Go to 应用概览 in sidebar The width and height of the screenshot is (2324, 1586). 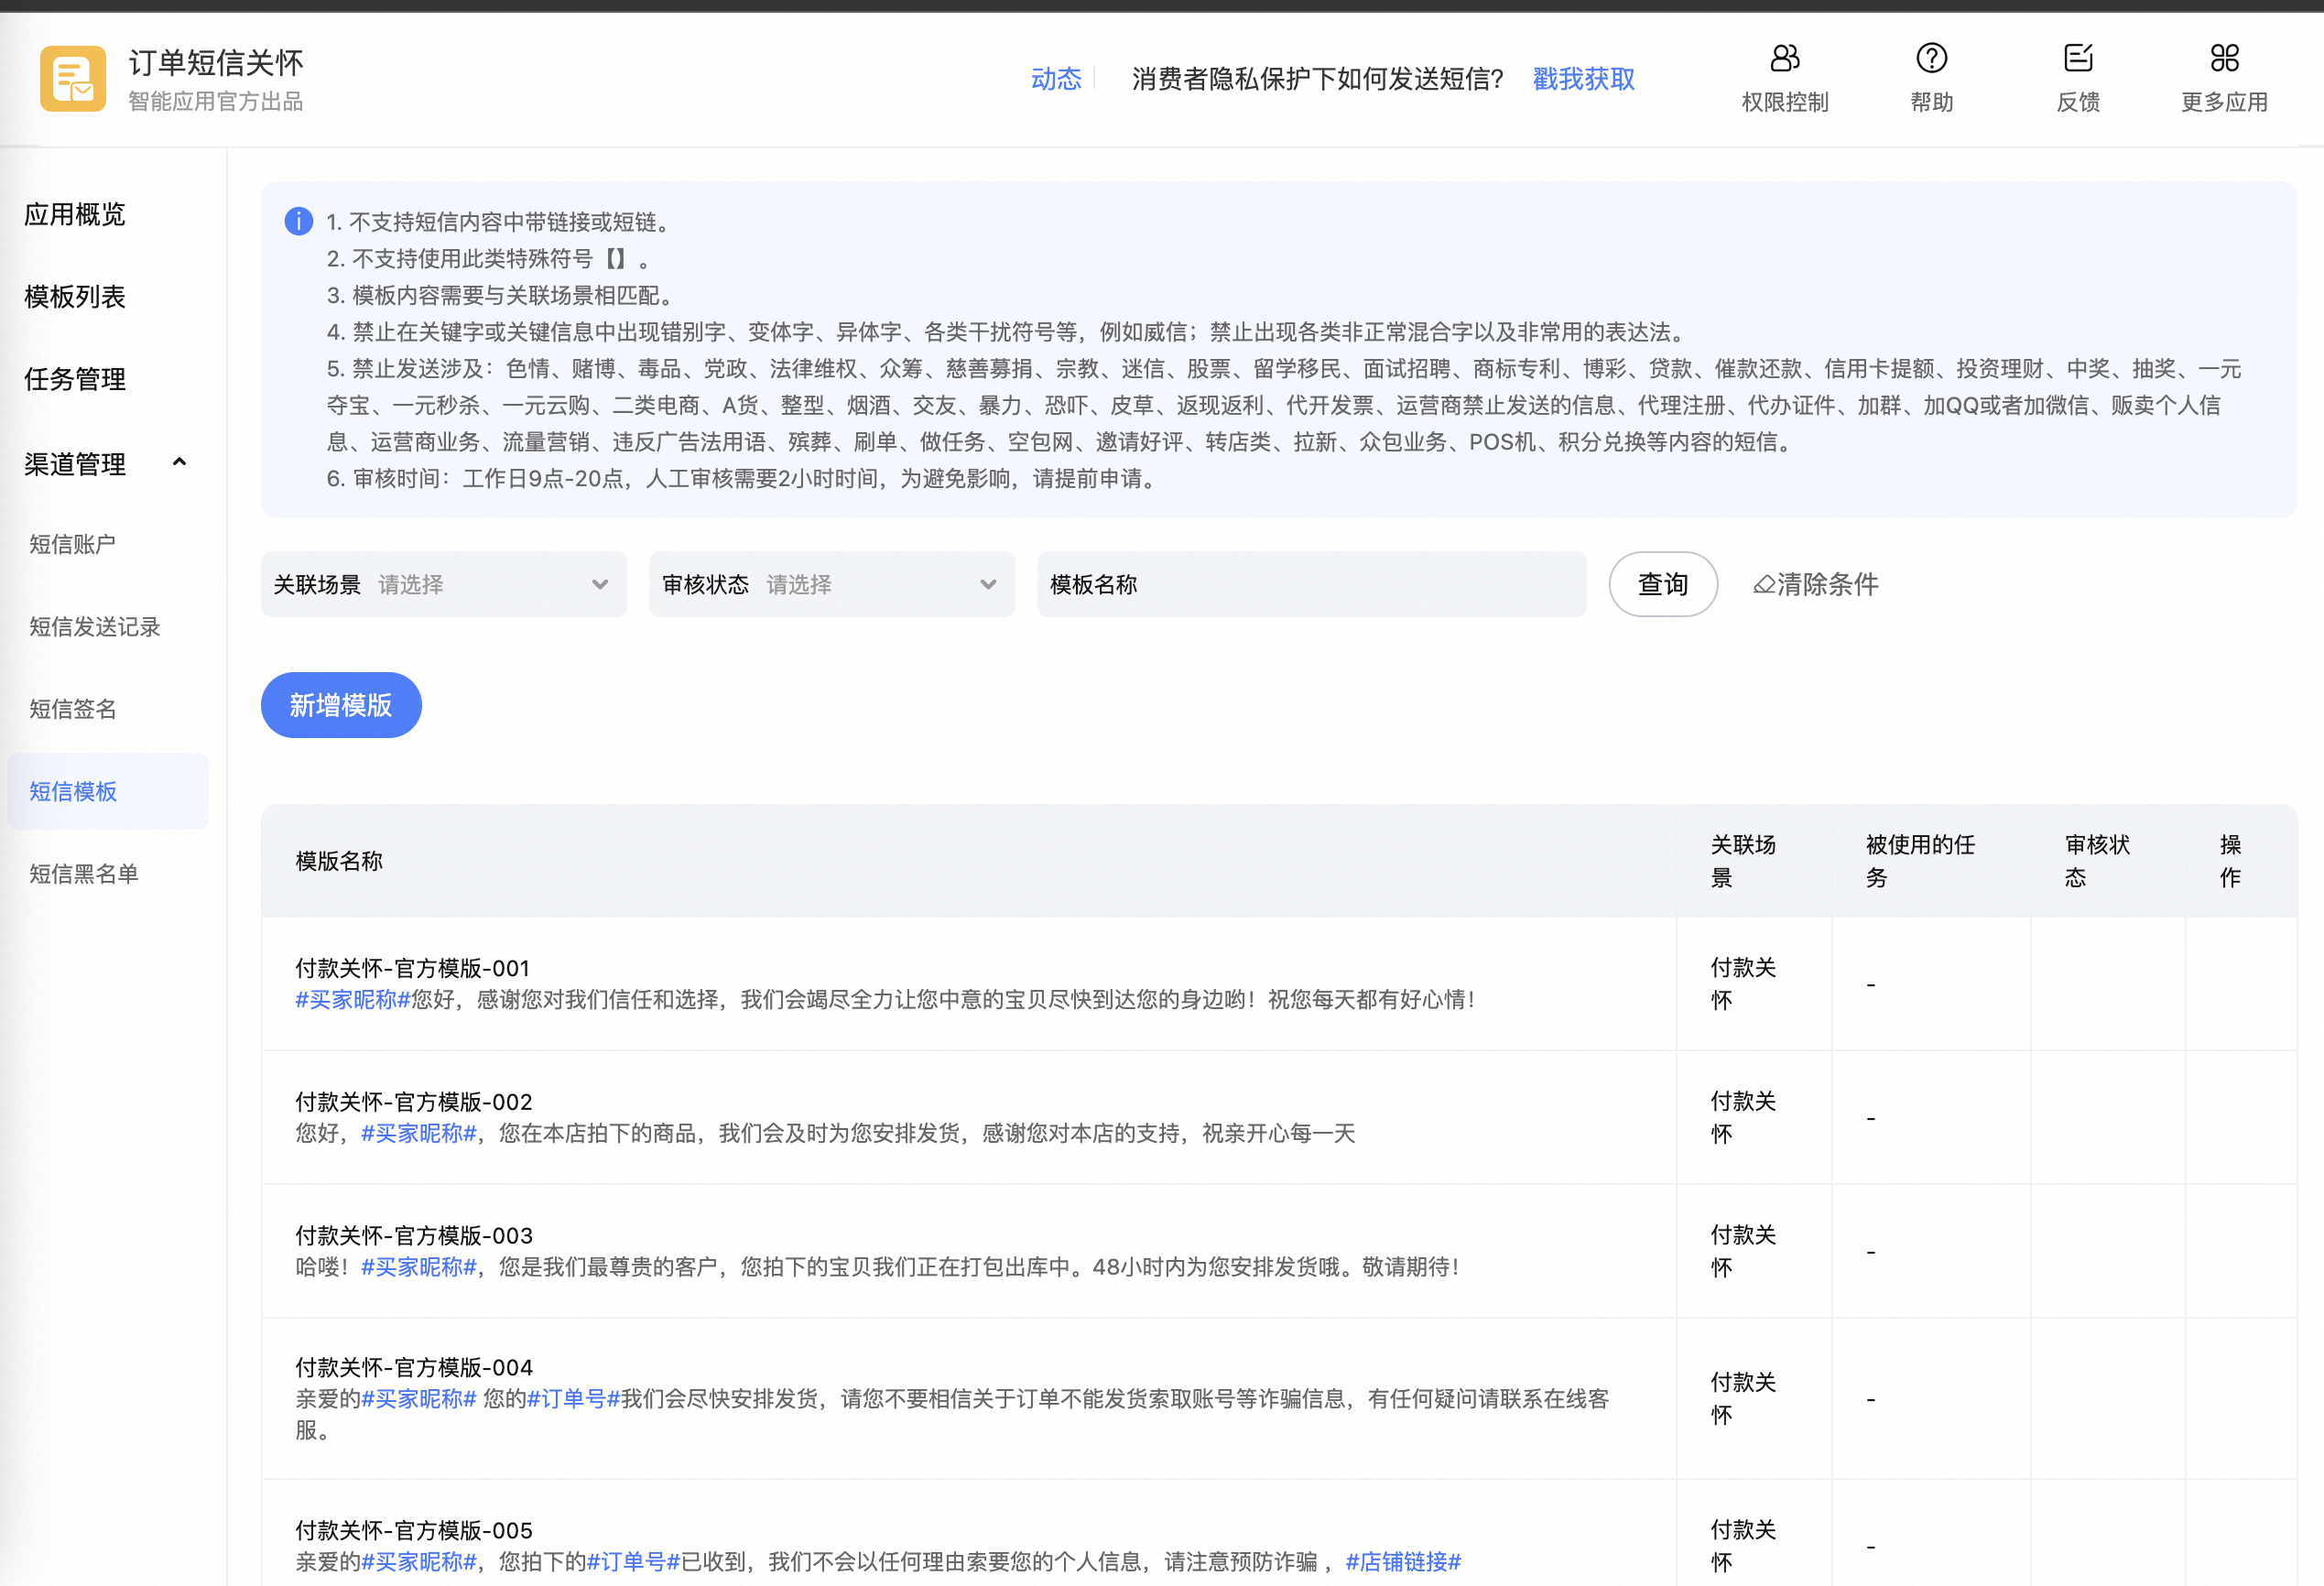[x=75, y=214]
